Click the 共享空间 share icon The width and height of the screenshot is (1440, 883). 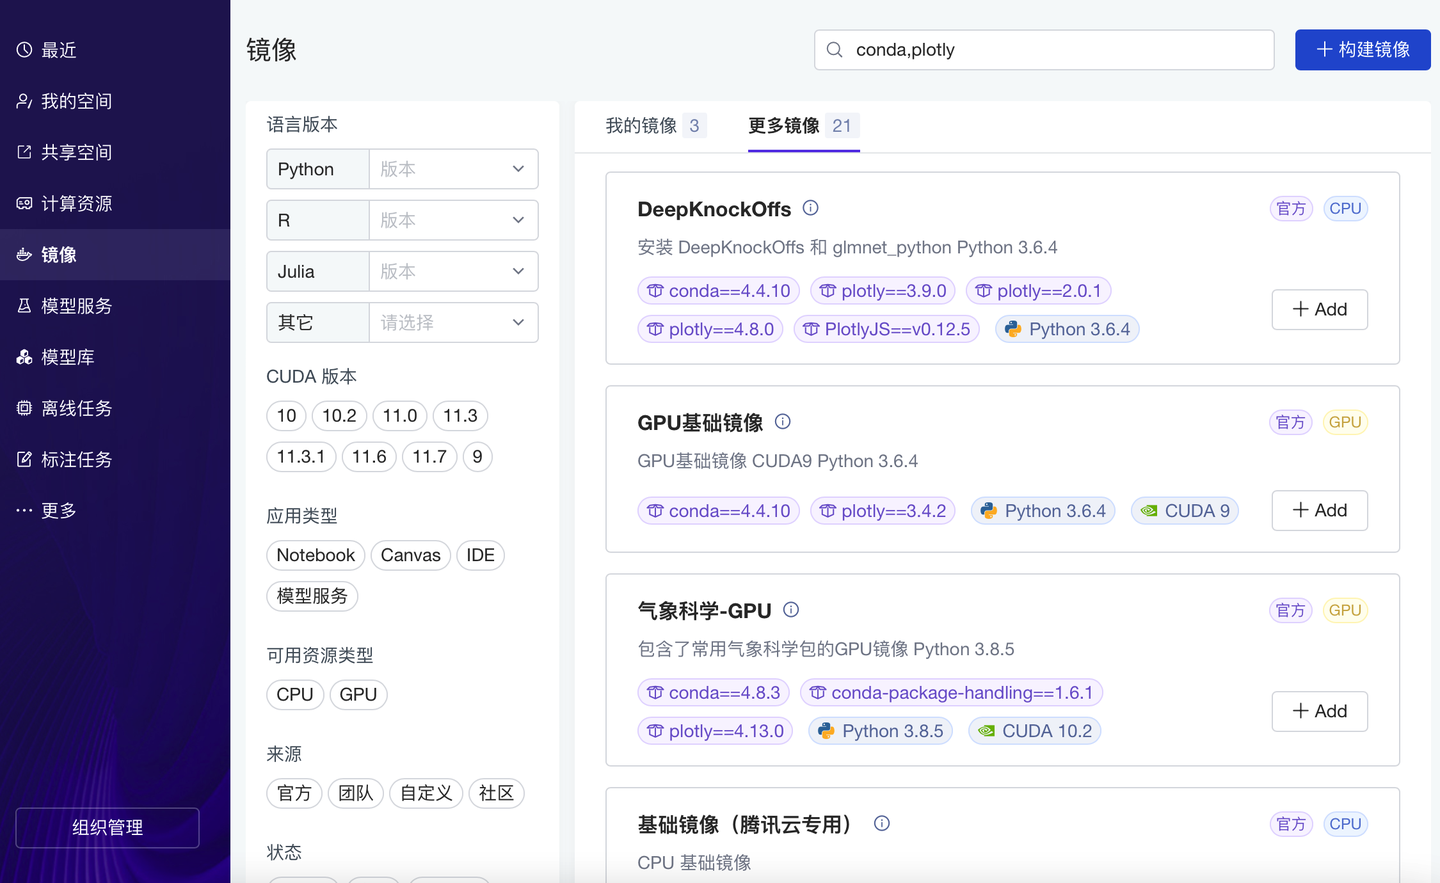(x=24, y=152)
